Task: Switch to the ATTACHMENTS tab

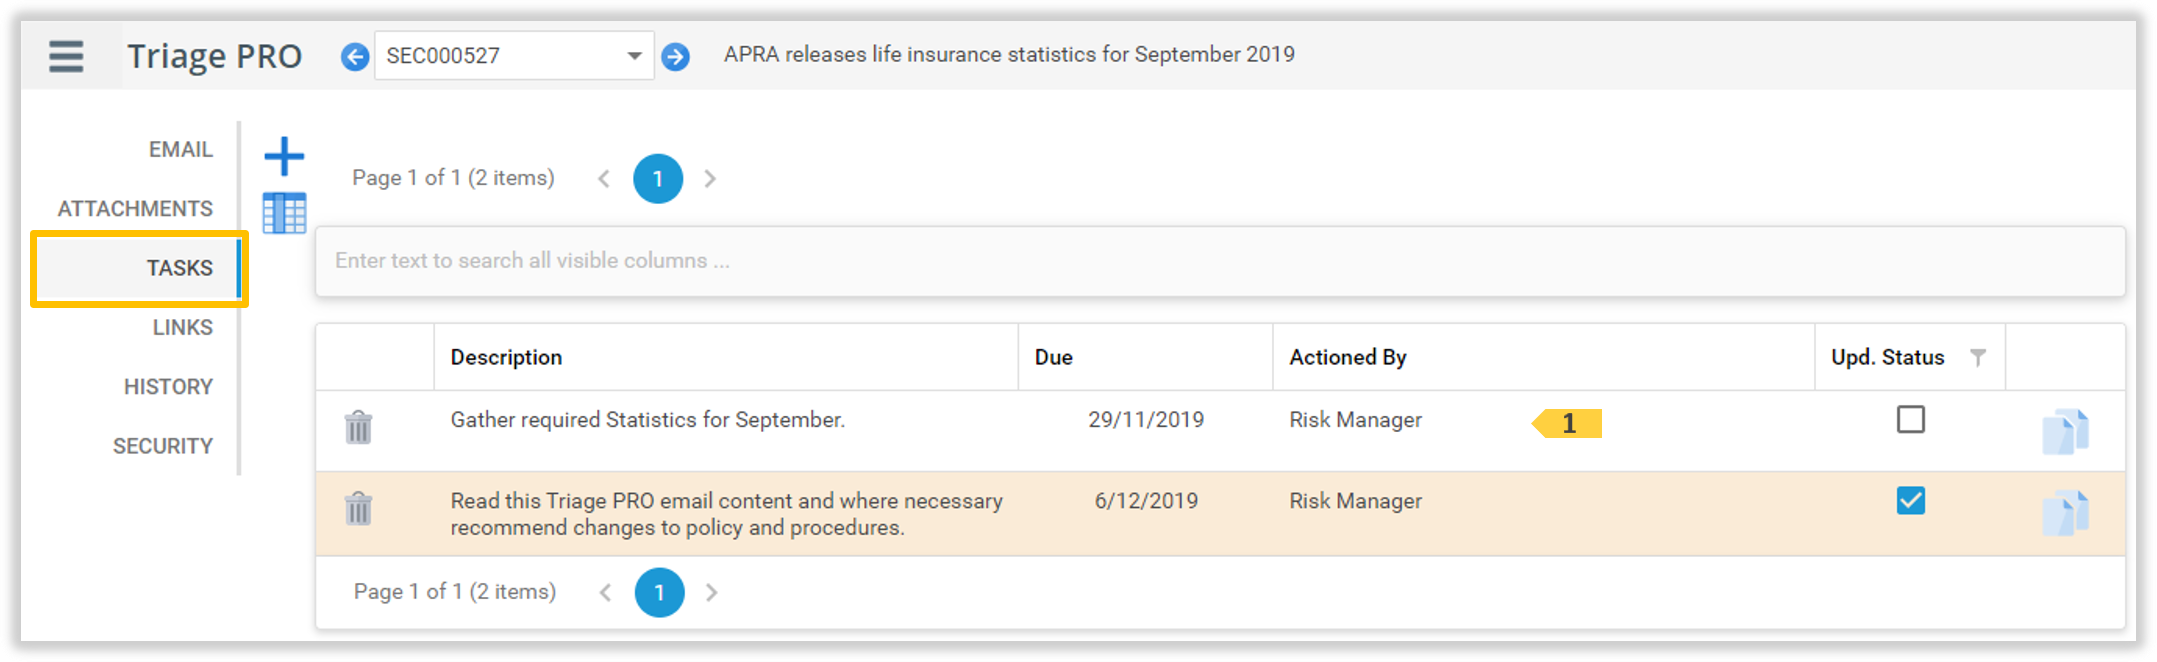Action: [x=135, y=209]
